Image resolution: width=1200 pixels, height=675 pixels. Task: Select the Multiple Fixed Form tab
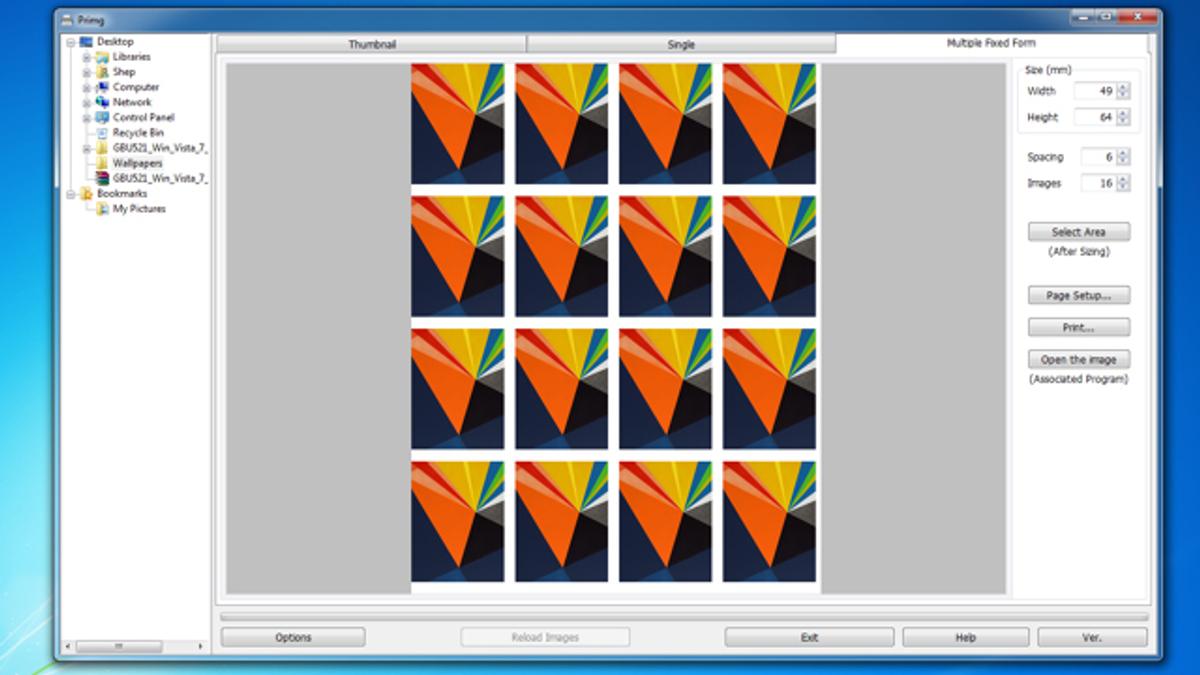click(x=991, y=43)
